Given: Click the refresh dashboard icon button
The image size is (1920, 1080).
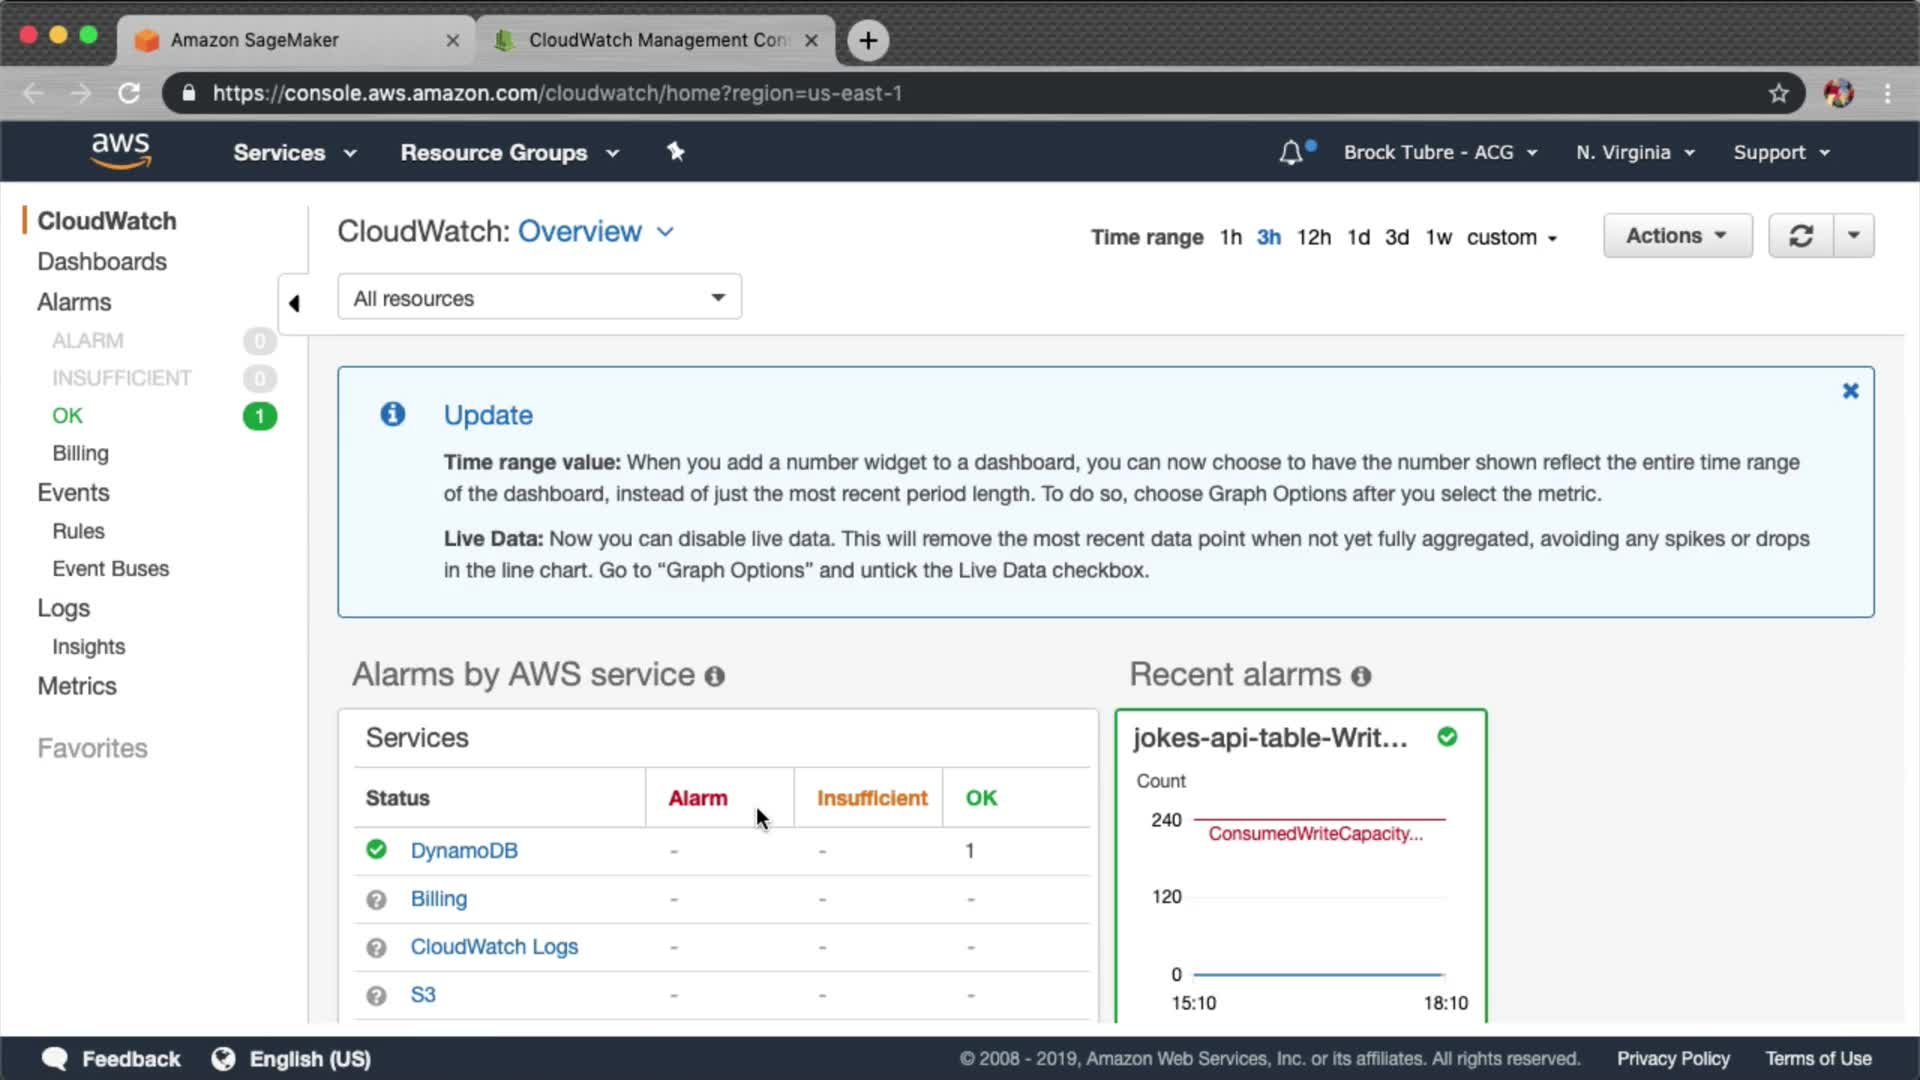Looking at the screenshot, I should pos(1800,236).
